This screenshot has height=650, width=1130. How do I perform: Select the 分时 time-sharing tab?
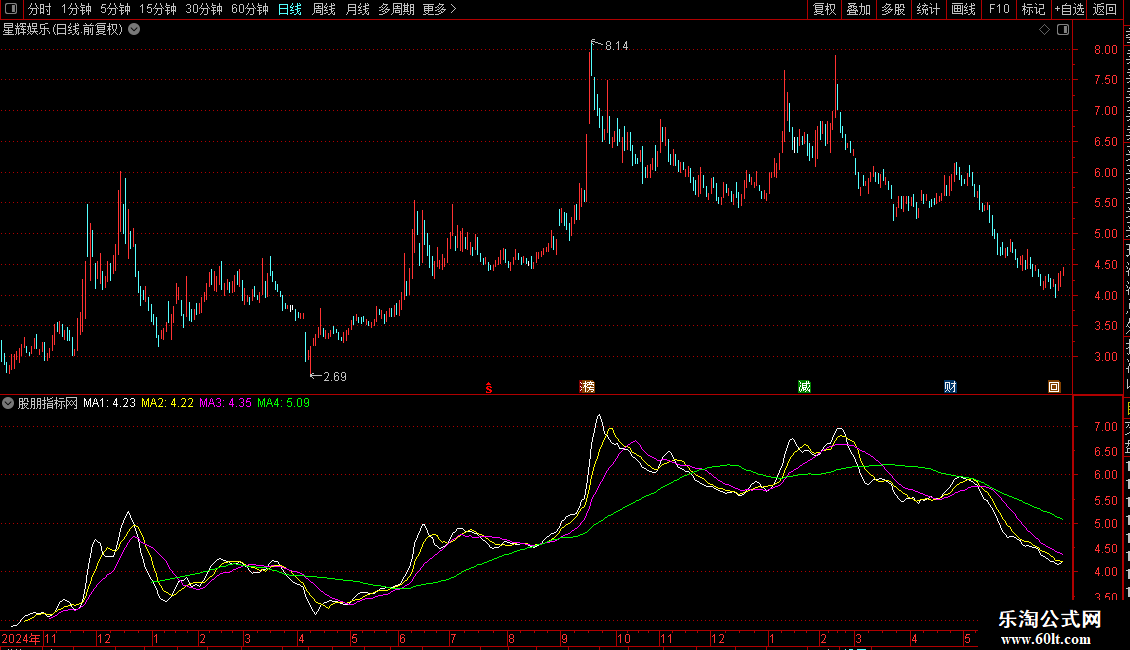click(40, 9)
